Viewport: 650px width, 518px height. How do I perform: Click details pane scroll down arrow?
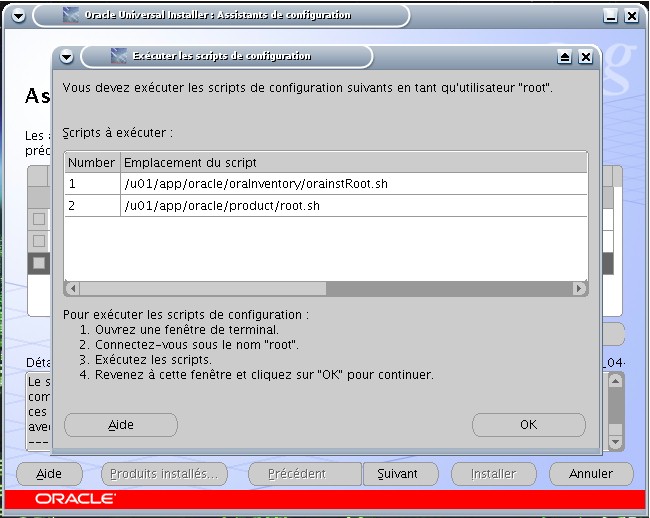pos(615,442)
